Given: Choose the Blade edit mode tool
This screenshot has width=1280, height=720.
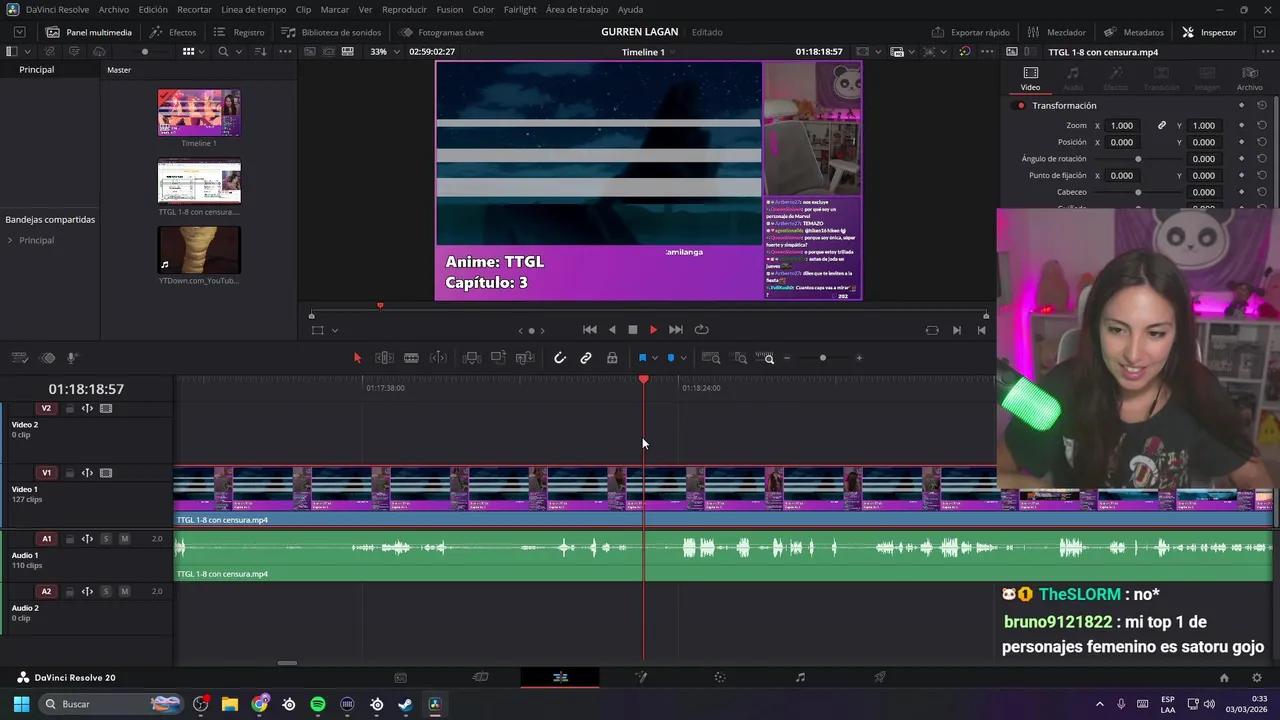Looking at the screenshot, I should (411, 358).
